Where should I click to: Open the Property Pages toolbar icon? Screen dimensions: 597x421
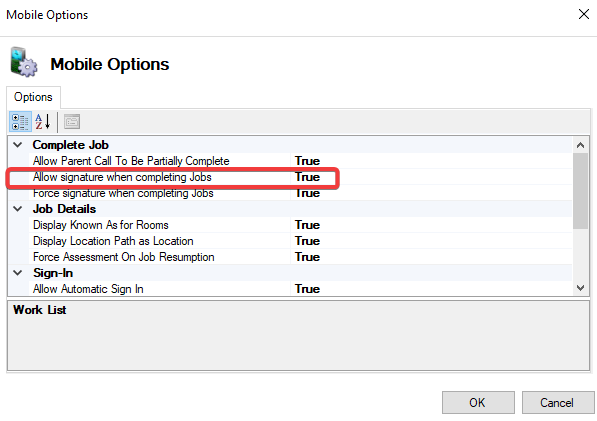click(x=72, y=122)
